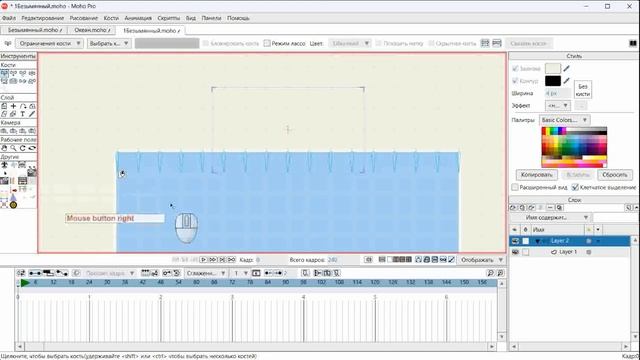The height and width of the screenshot is (360, 640).
Task: Select the Freehand curve tool in Слой section
Action: coord(23,106)
